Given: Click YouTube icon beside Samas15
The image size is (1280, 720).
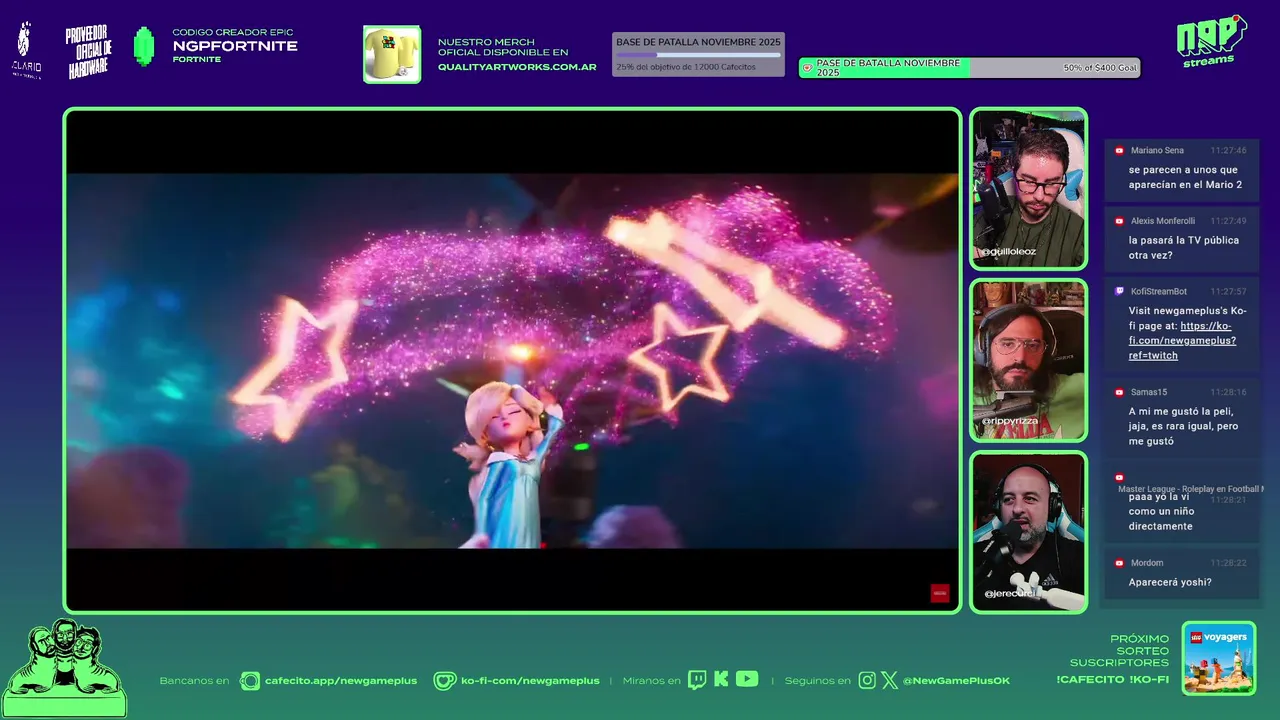Looking at the screenshot, I should pos(1119,392).
